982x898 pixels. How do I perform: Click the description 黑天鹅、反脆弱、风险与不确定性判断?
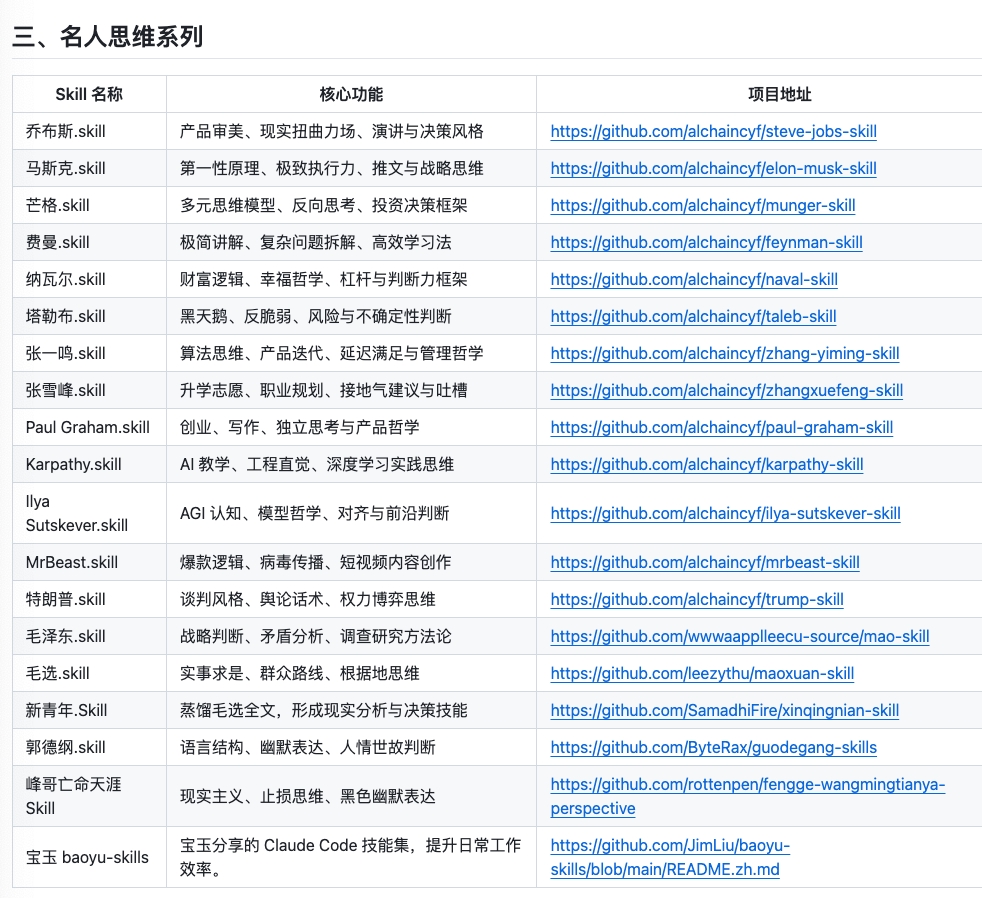coord(316,316)
